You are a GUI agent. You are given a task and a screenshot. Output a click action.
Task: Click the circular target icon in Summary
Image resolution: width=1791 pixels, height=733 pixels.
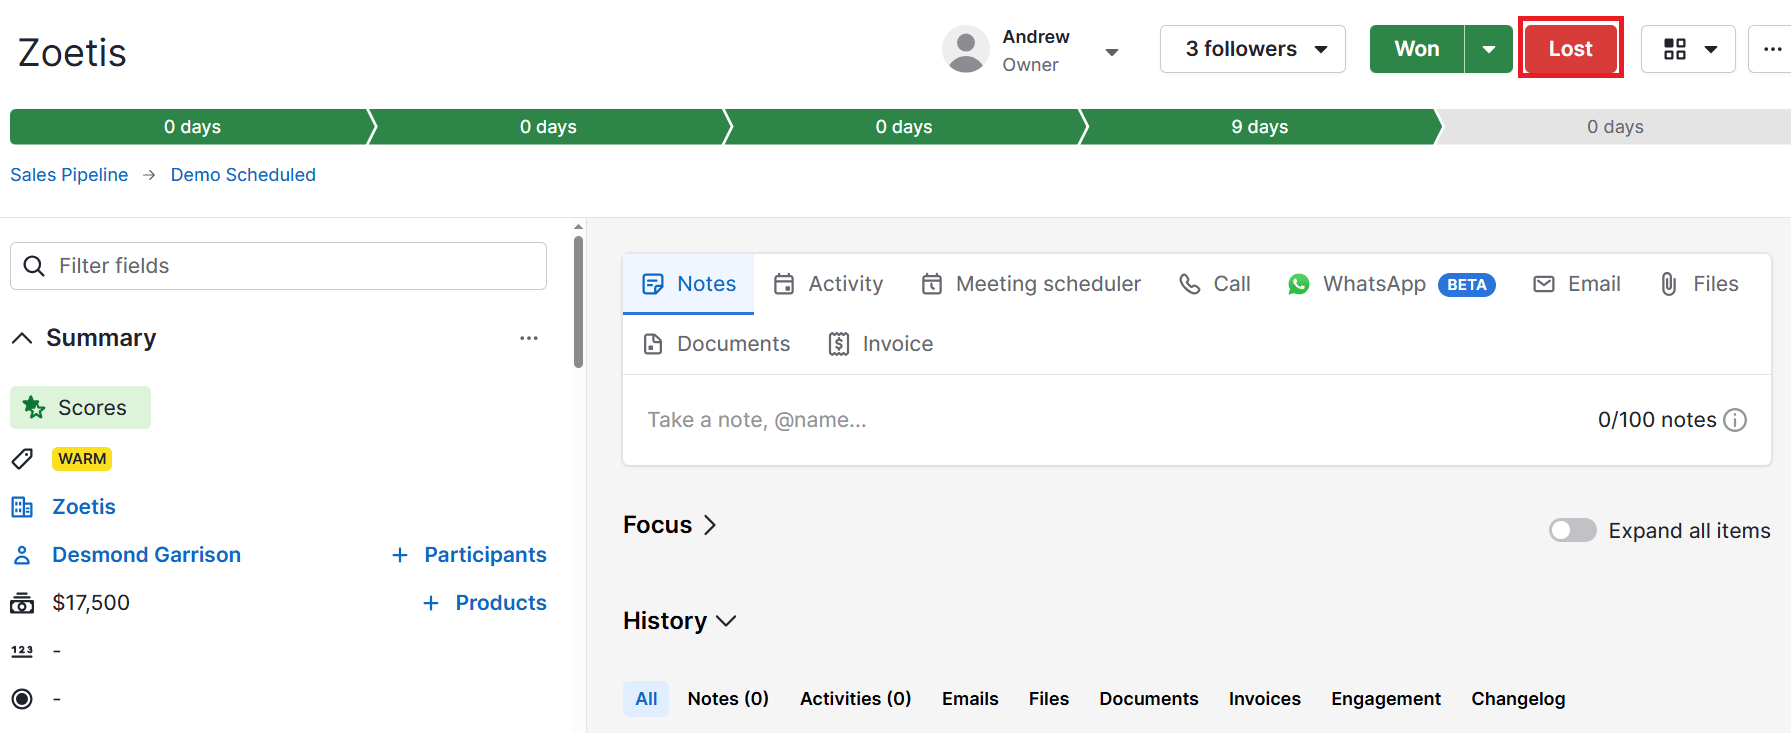[x=22, y=699]
